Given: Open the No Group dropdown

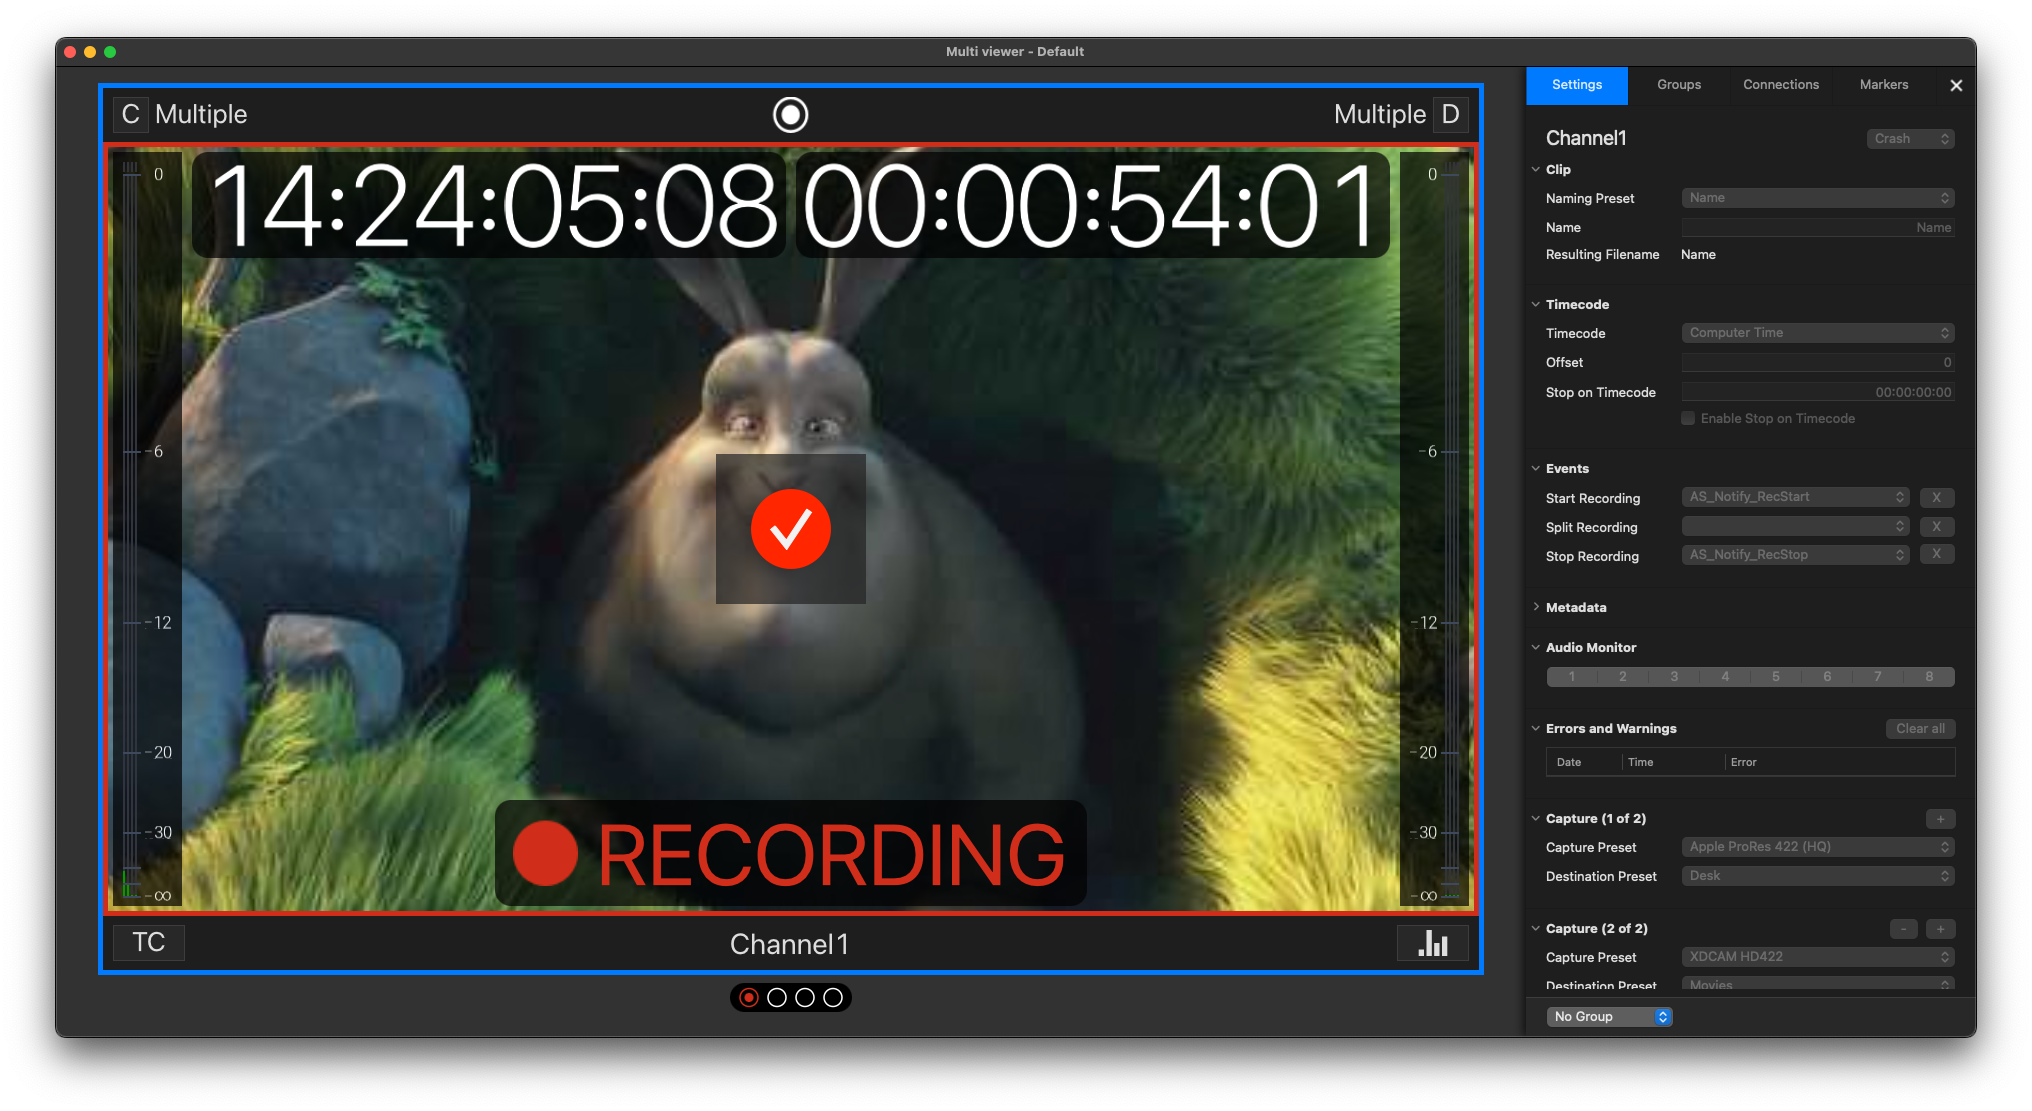Looking at the screenshot, I should point(1609,1016).
